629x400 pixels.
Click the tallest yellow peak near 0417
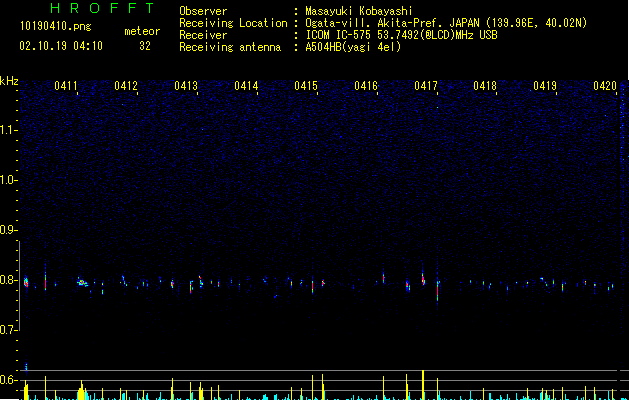(x=423, y=384)
